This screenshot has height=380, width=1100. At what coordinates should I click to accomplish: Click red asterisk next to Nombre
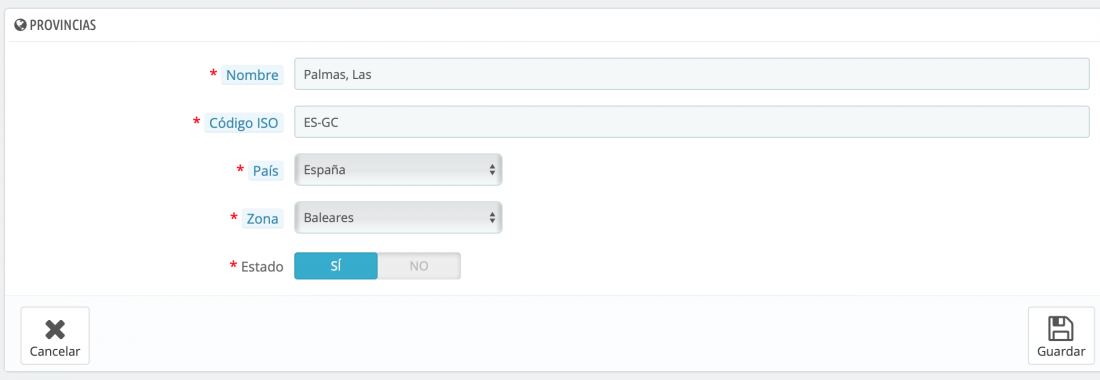click(213, 74)
